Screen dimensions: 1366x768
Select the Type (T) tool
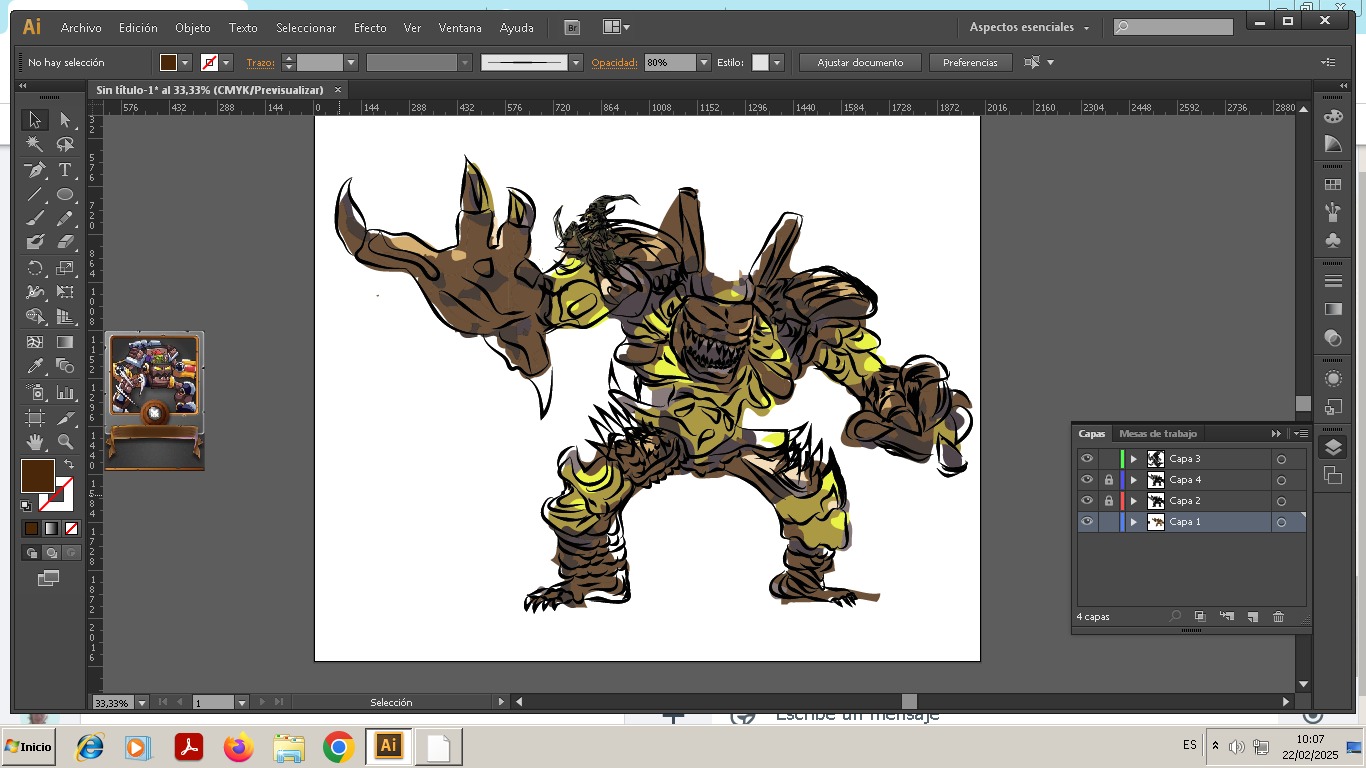coord(65,170)
